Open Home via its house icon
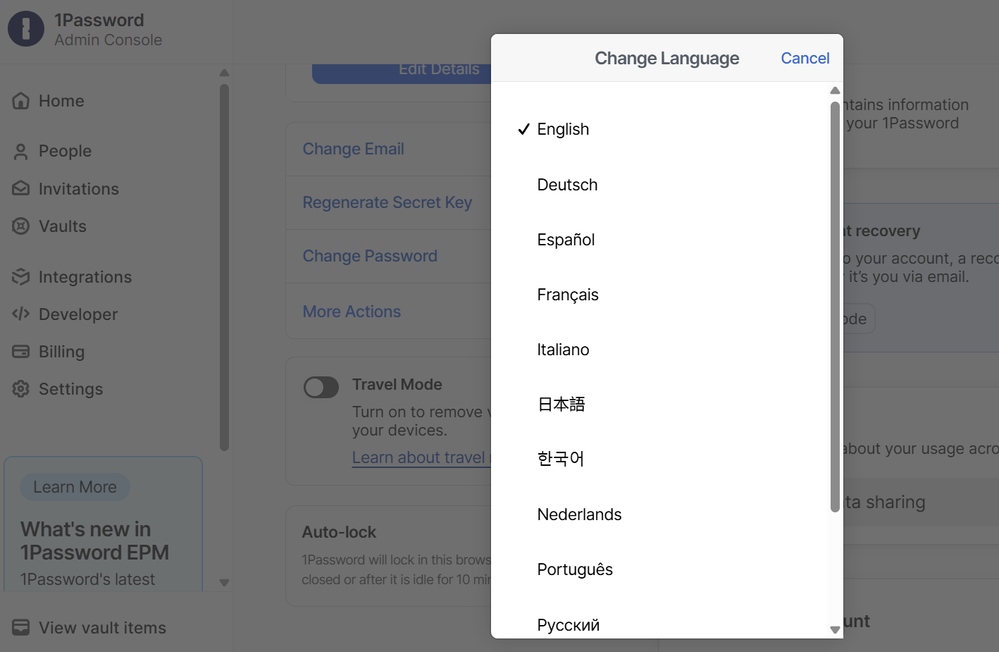 (x=20, y=101)
